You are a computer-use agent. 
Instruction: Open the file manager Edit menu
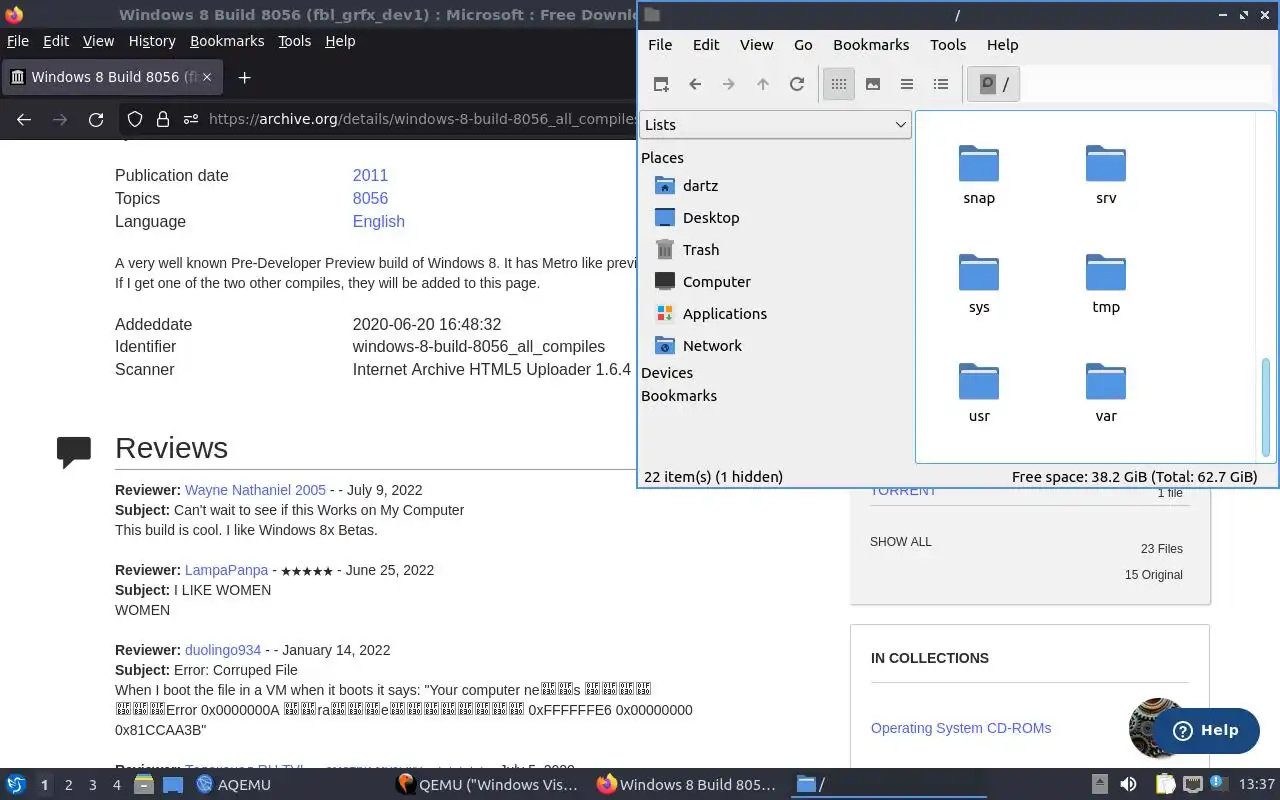(x=706, y=45)
